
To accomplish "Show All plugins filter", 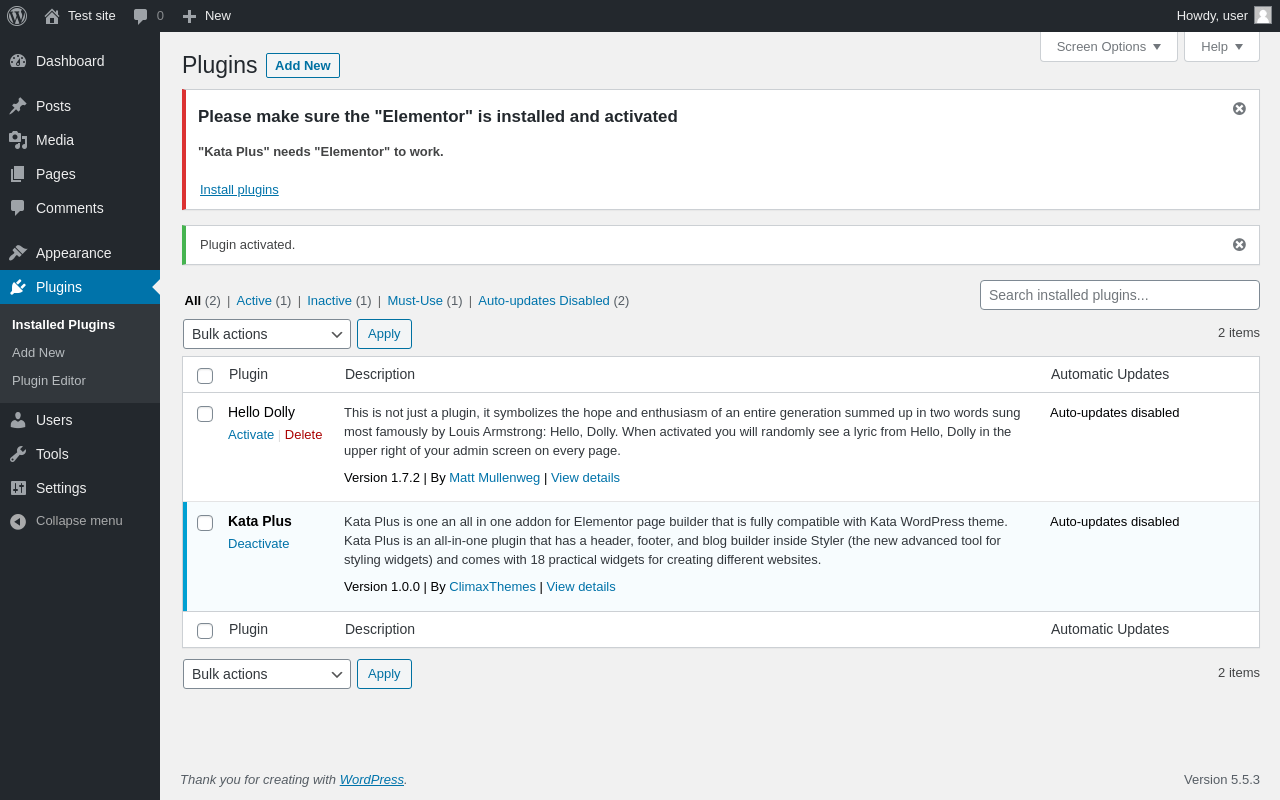I will tap(193, 301).
